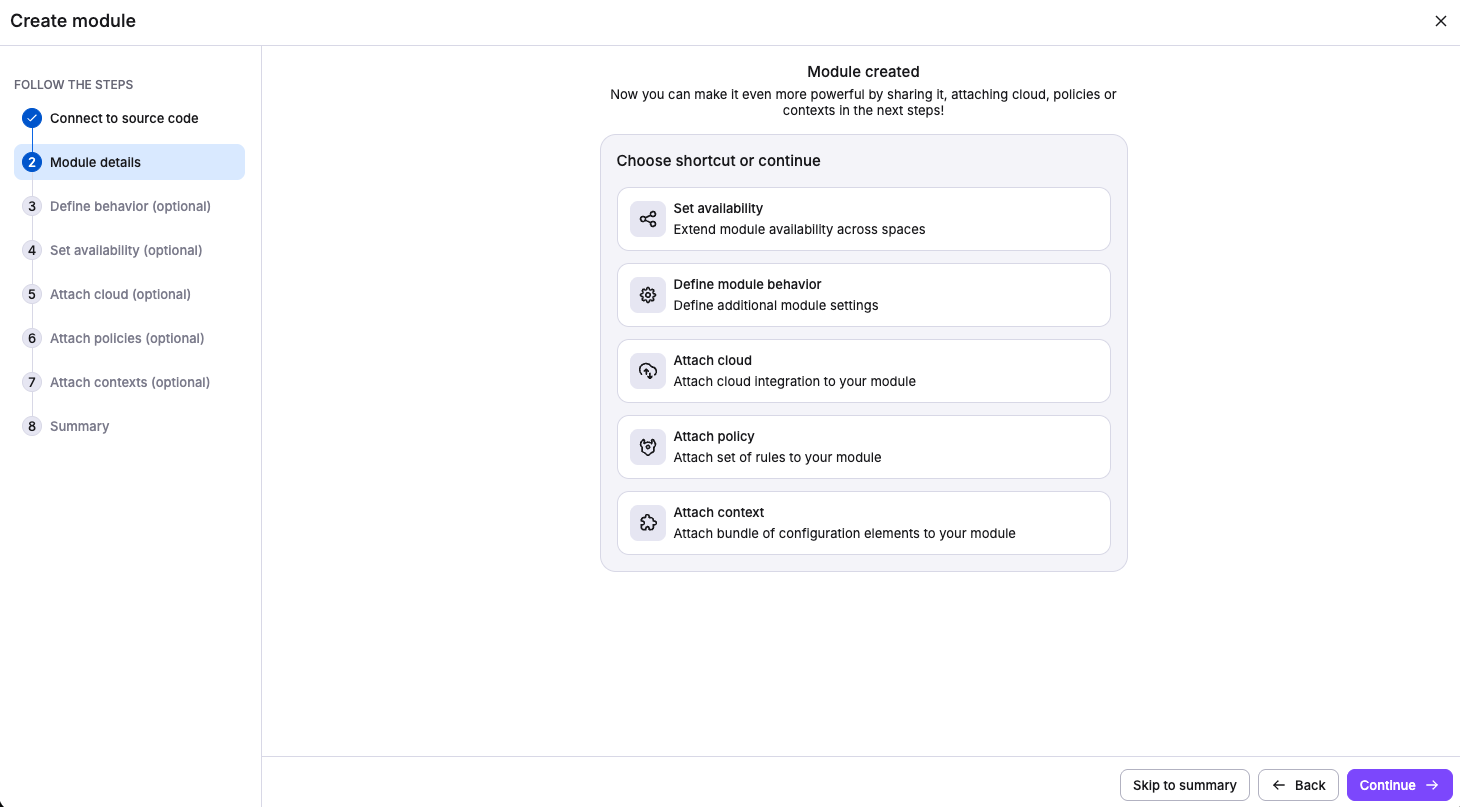Viewport: 1460px width, 807px height.
Task: Jump to the Summary step
Action: [x=79, y=426]
